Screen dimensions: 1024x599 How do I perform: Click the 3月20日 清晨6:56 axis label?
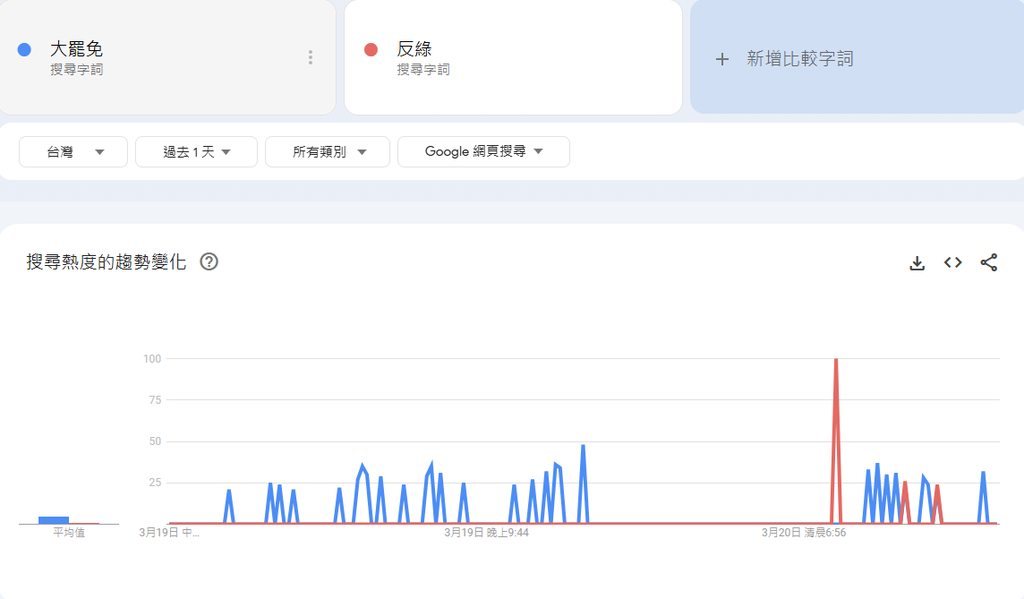click(804, 533)
